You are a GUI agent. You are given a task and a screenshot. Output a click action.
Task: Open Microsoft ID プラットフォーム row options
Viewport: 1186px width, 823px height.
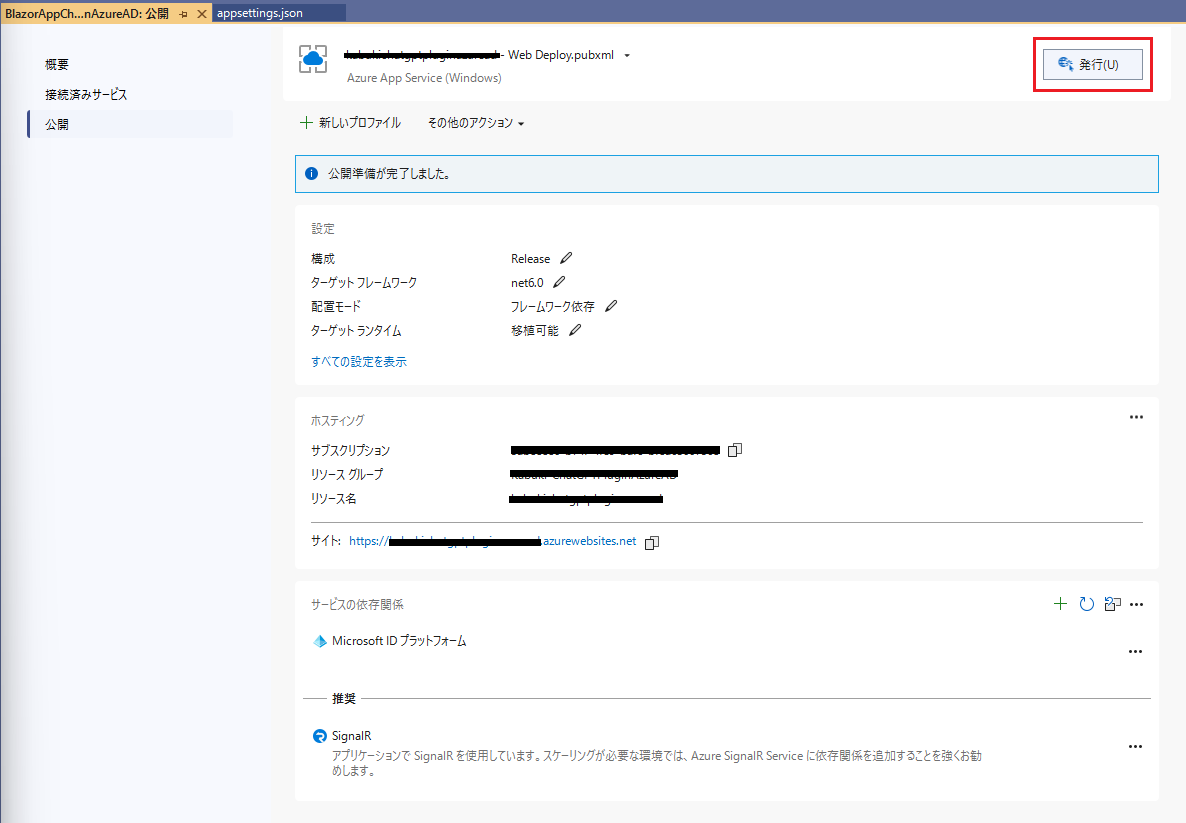click(1135, 651)
